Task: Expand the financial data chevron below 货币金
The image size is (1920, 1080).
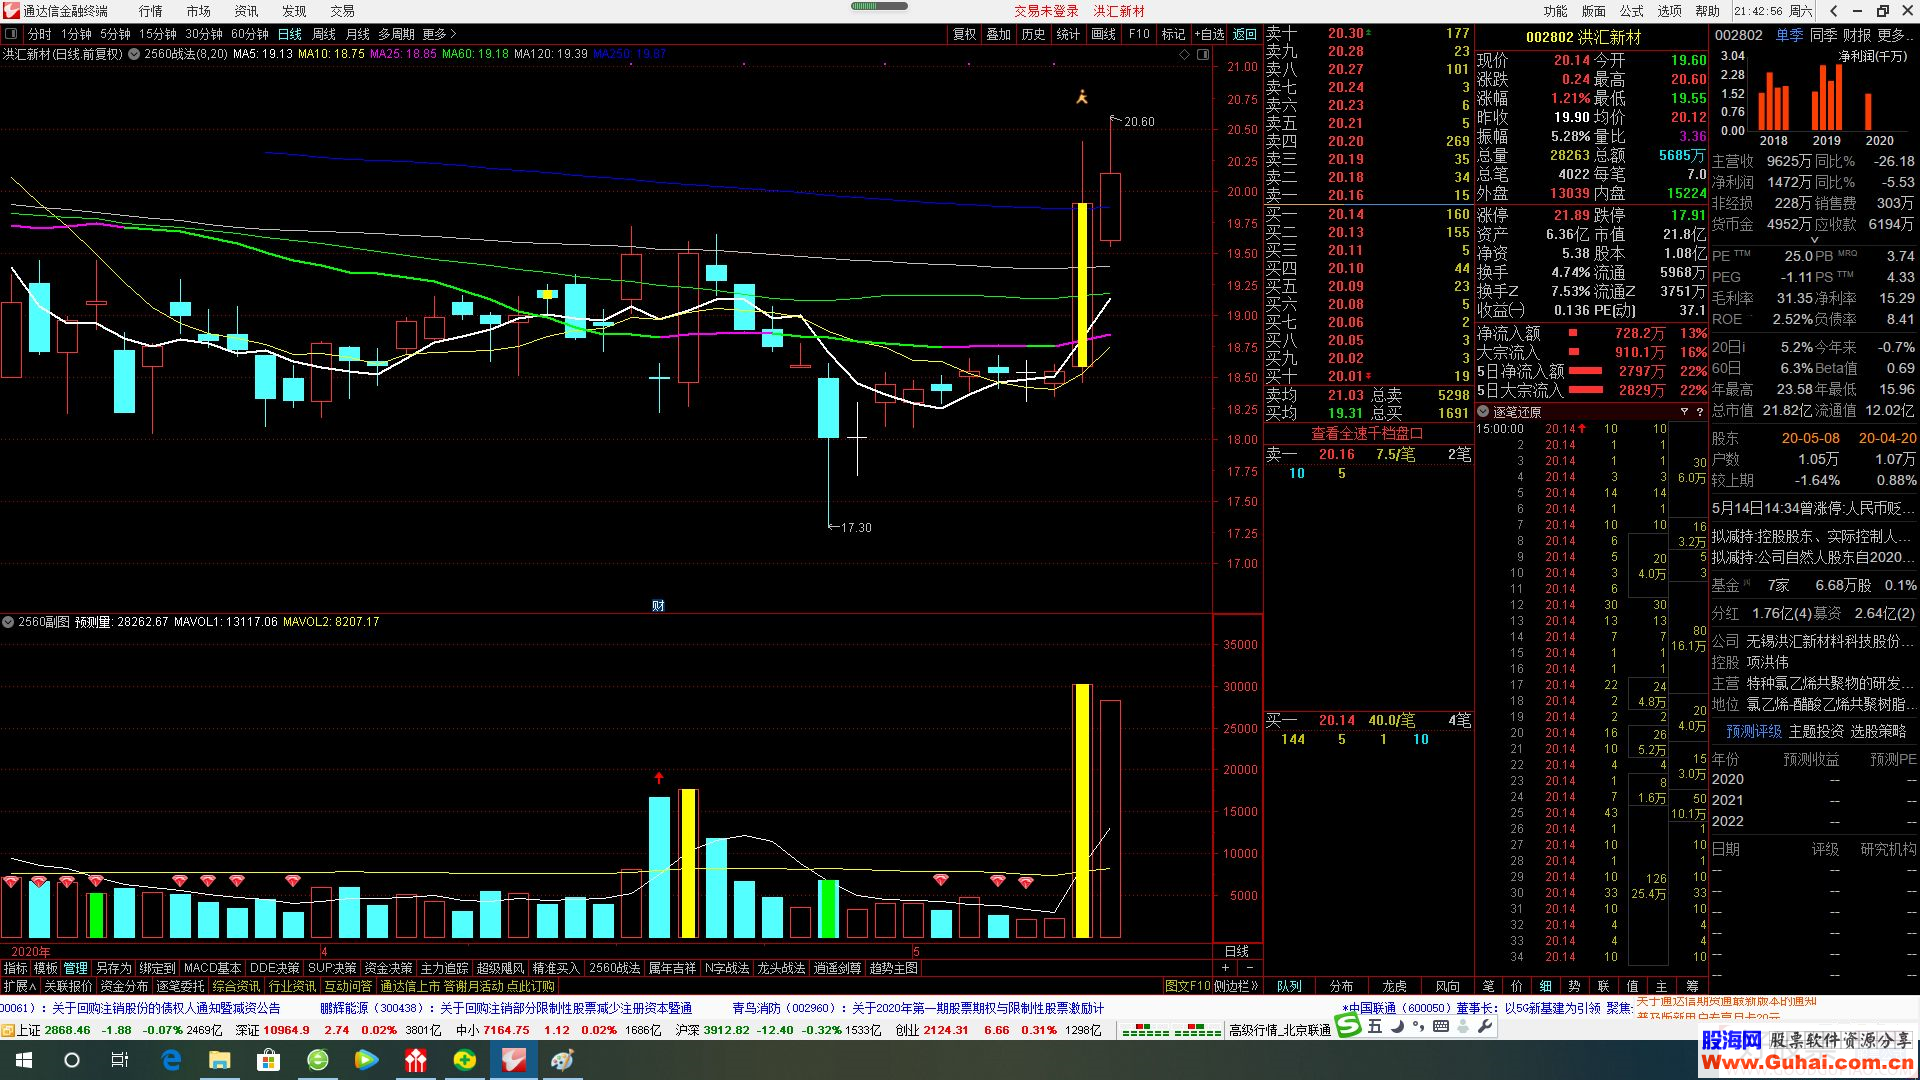Action: click(1814, 240)
